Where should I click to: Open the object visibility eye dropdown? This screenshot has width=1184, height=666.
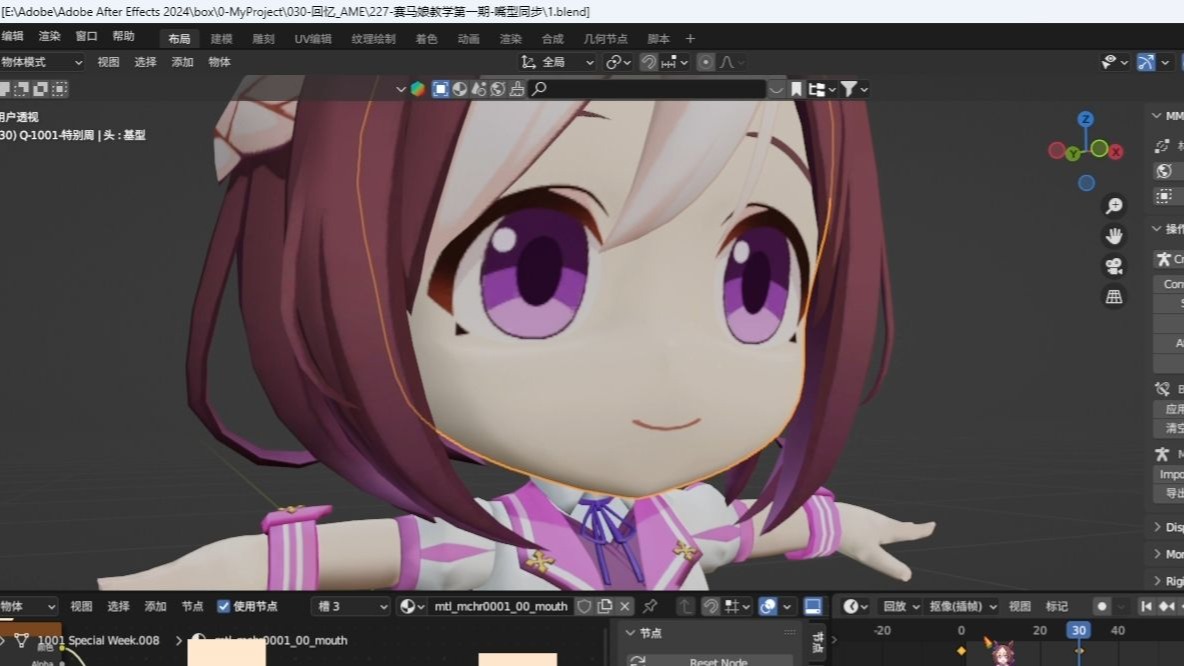1114,62
